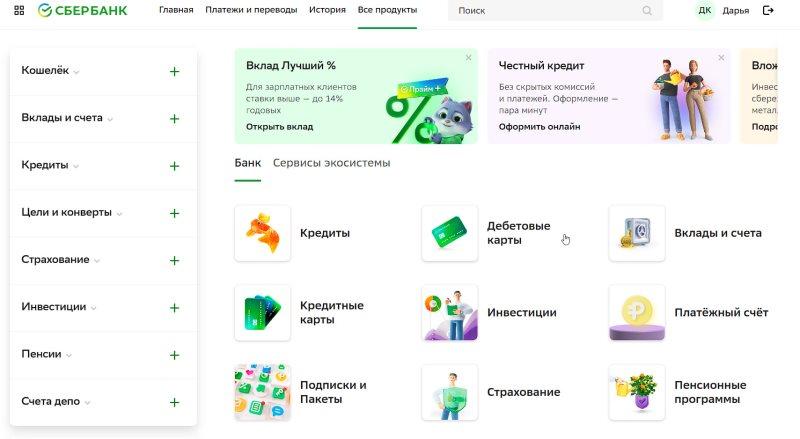800x439 pixels.
Task: Click the plus icon beside Страхование in sidebar
Action: point(174,260)
